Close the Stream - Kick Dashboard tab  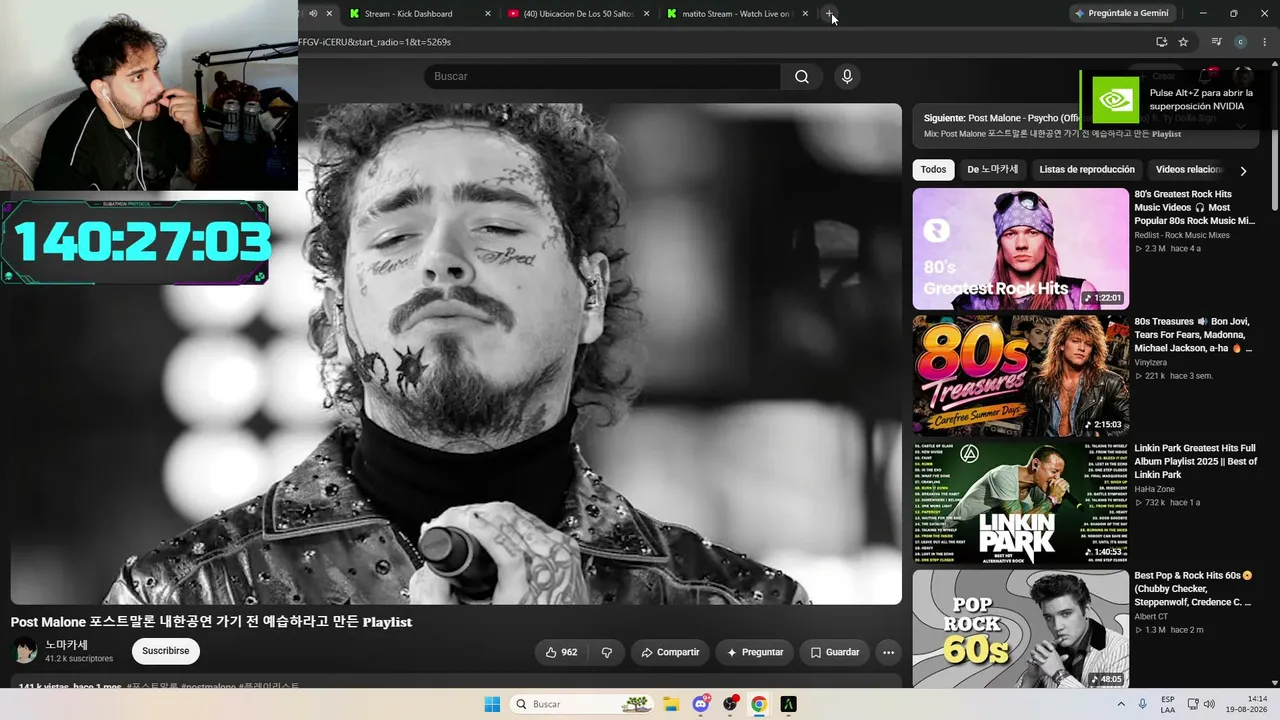pos(488,14)
